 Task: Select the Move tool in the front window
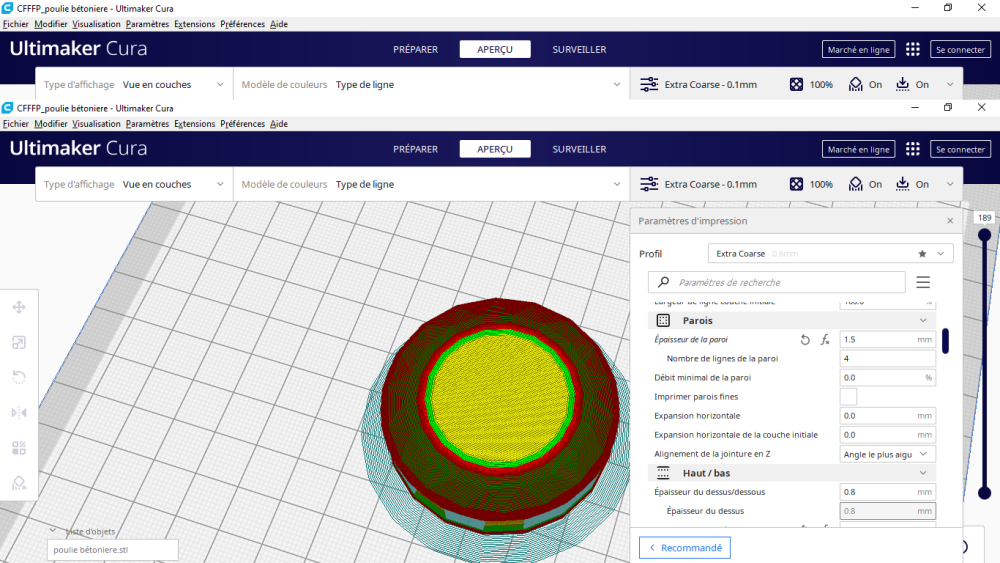[x=19, y=307]
